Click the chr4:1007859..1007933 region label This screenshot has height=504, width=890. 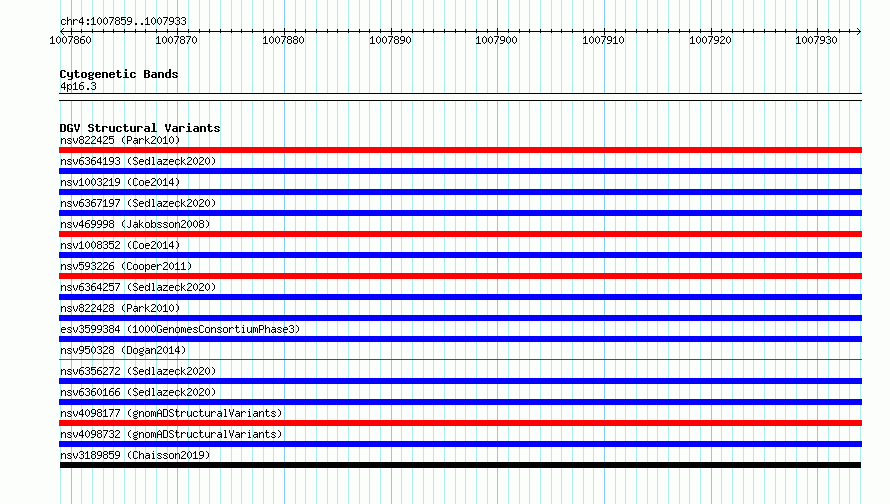pos(123,21)
